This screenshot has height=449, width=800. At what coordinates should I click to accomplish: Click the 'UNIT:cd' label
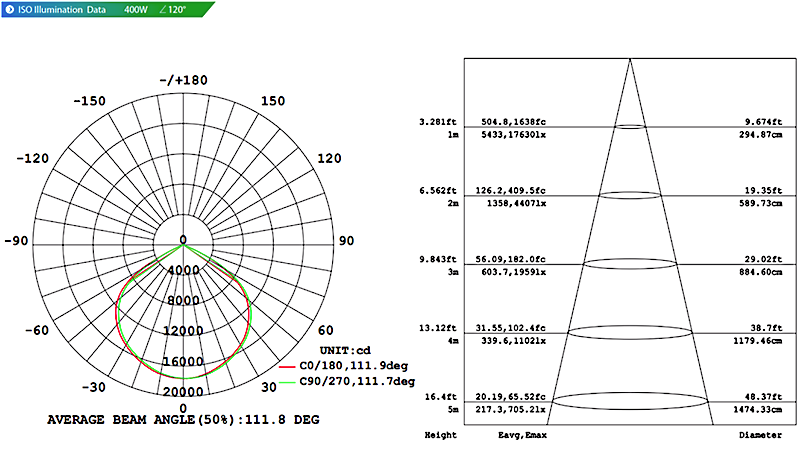click(345, 351)
